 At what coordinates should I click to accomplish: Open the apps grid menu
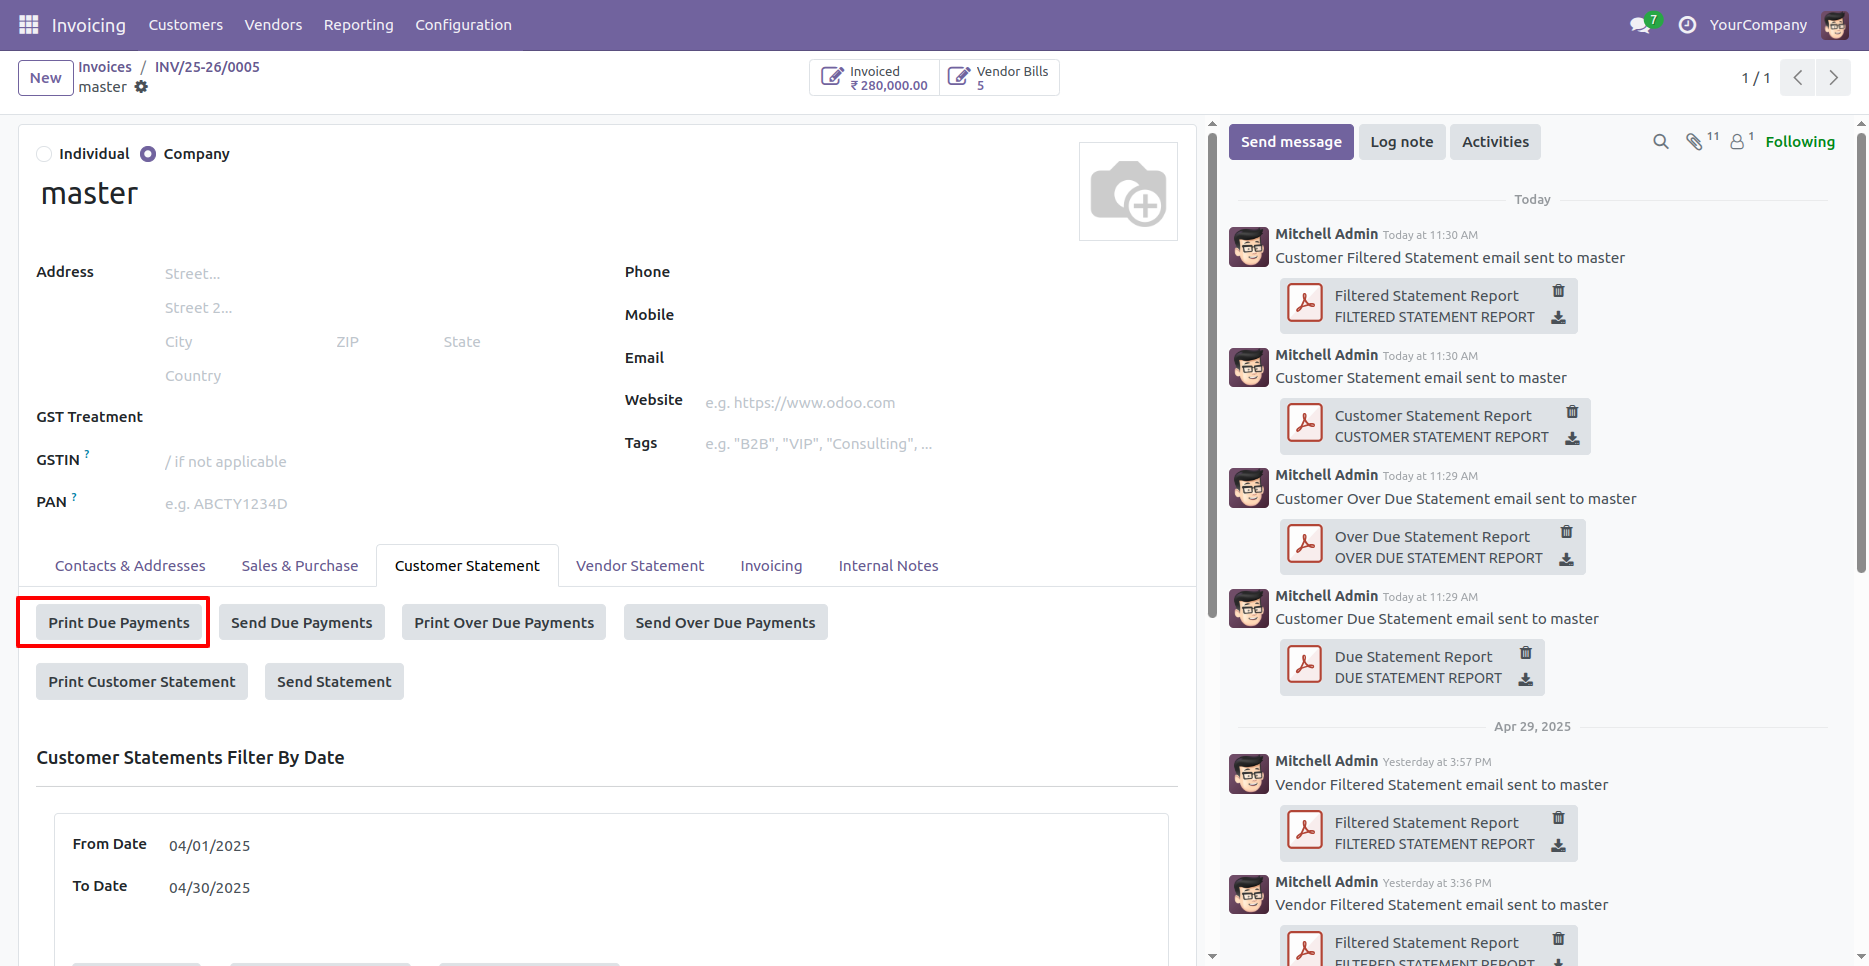[x=28, y=24]
